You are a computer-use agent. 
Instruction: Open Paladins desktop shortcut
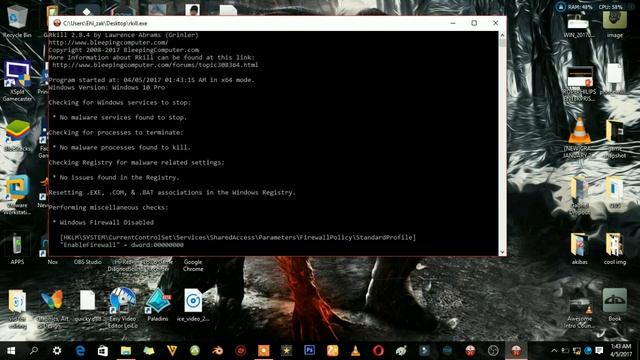(x=158, y=305)
